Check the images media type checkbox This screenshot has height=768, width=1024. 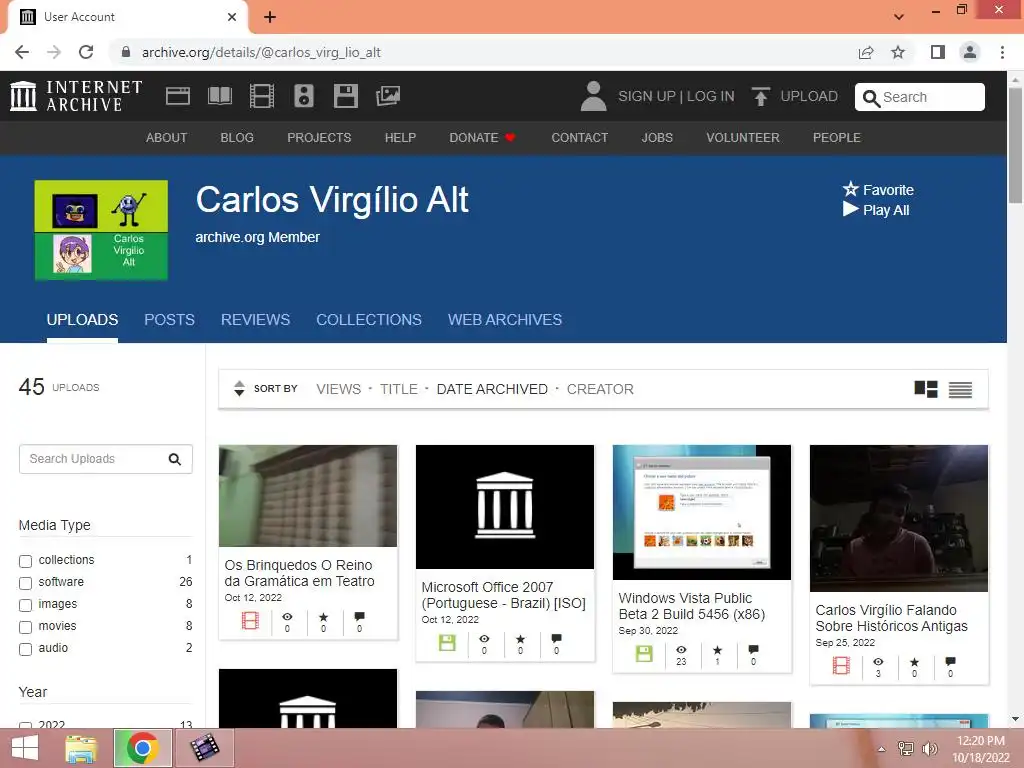pyautogui.click(x=25, y=605)
